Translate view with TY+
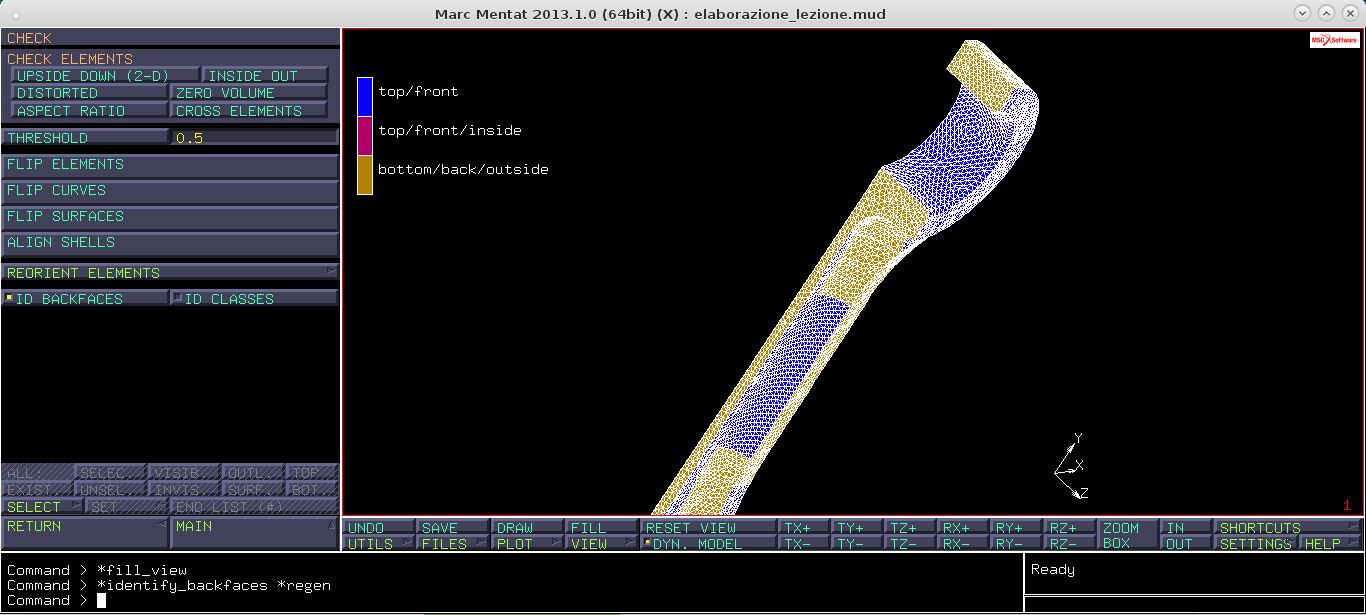This screenshot has width=1366, height=615. [858, 528]
